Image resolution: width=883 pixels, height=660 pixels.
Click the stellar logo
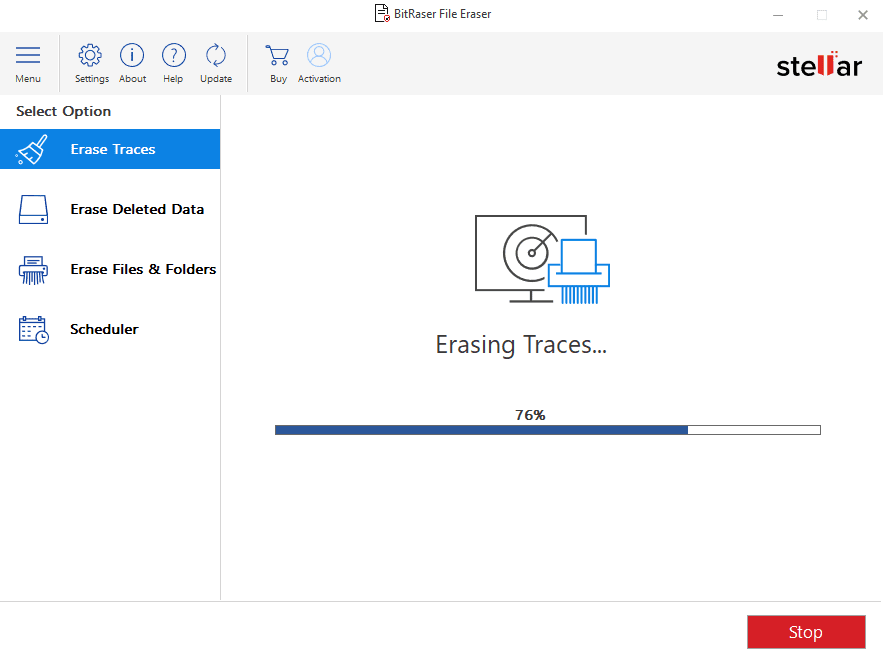coord(819,65)
